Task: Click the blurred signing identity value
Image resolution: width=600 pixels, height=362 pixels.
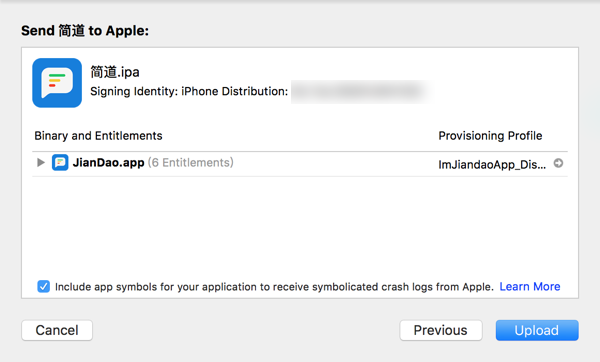Action: (x=362, y=92)
